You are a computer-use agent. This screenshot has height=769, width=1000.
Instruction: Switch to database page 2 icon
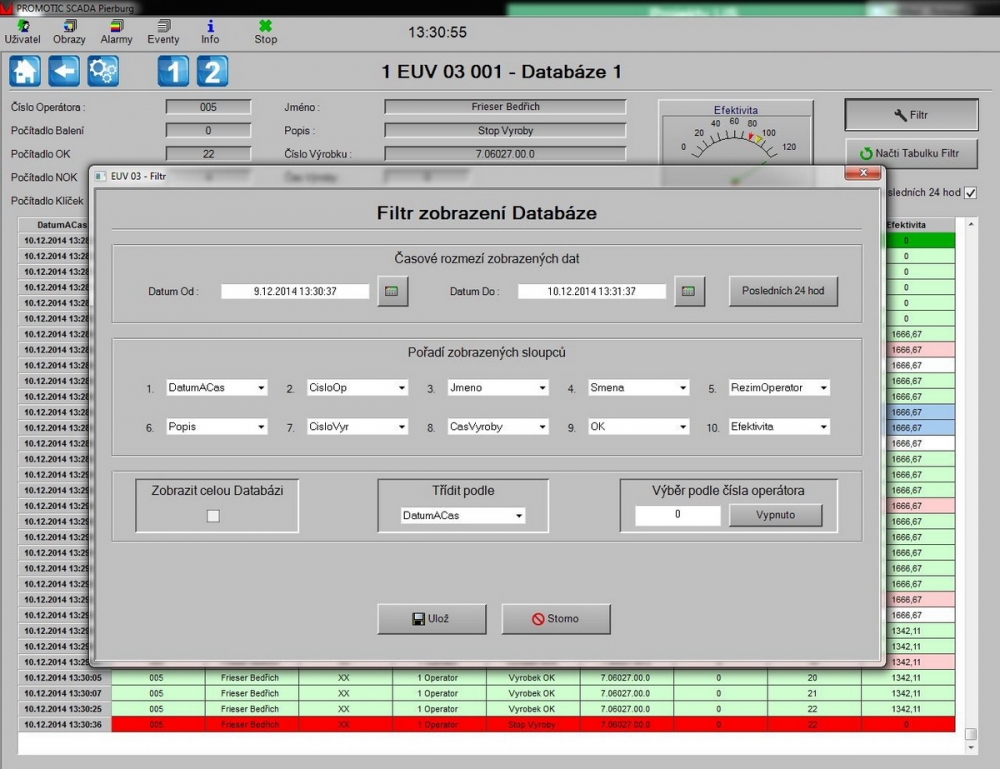(212, 71)
